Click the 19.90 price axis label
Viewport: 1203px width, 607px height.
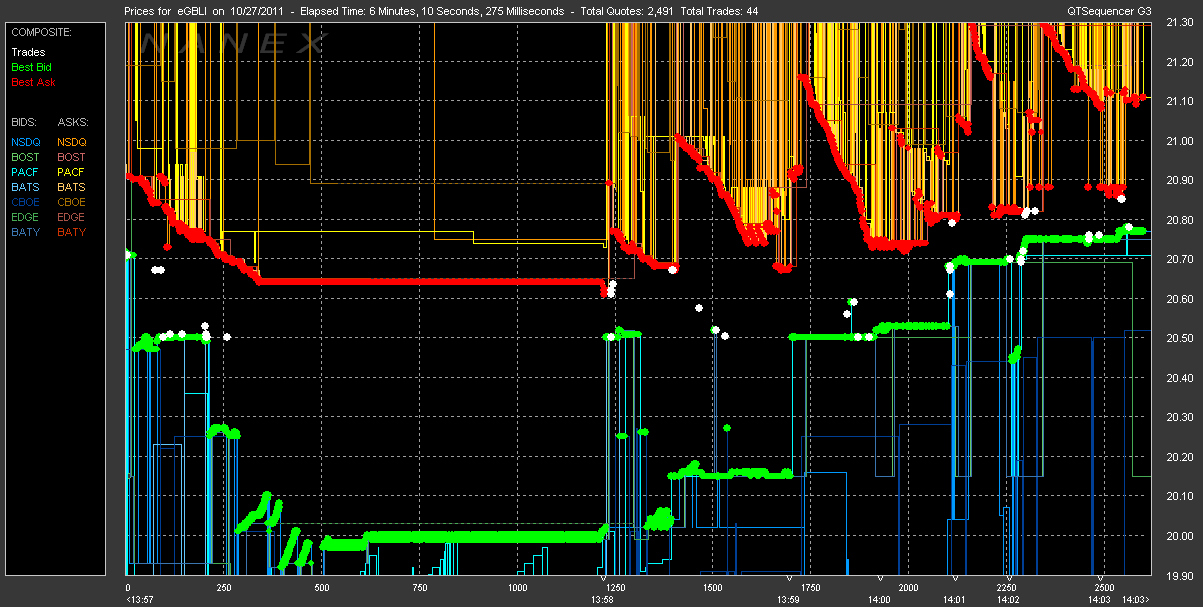tap(1179, 575)
